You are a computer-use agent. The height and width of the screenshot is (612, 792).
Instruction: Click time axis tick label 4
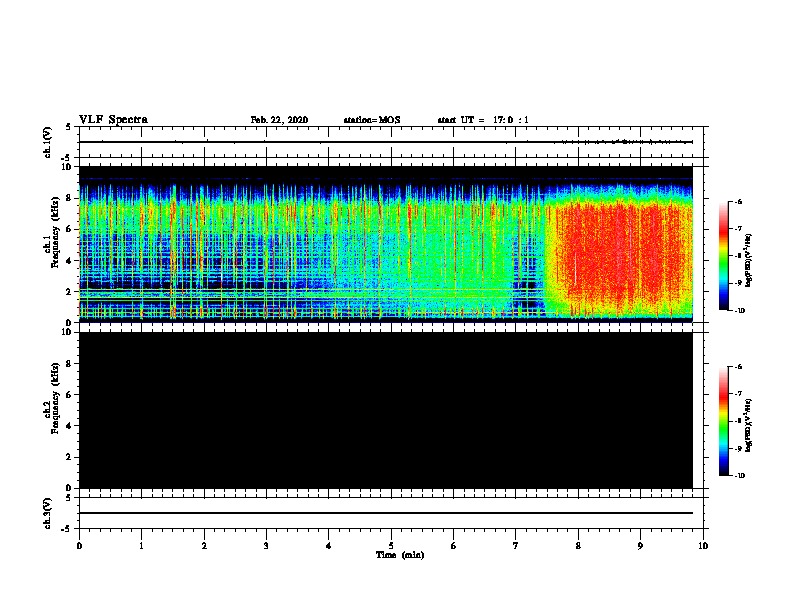pyautogui.click(x=329, y=546)
